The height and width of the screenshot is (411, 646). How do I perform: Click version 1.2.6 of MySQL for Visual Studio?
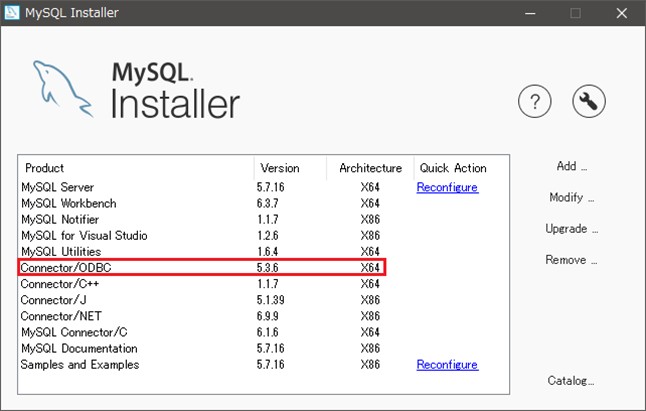[x=268, y=236]
